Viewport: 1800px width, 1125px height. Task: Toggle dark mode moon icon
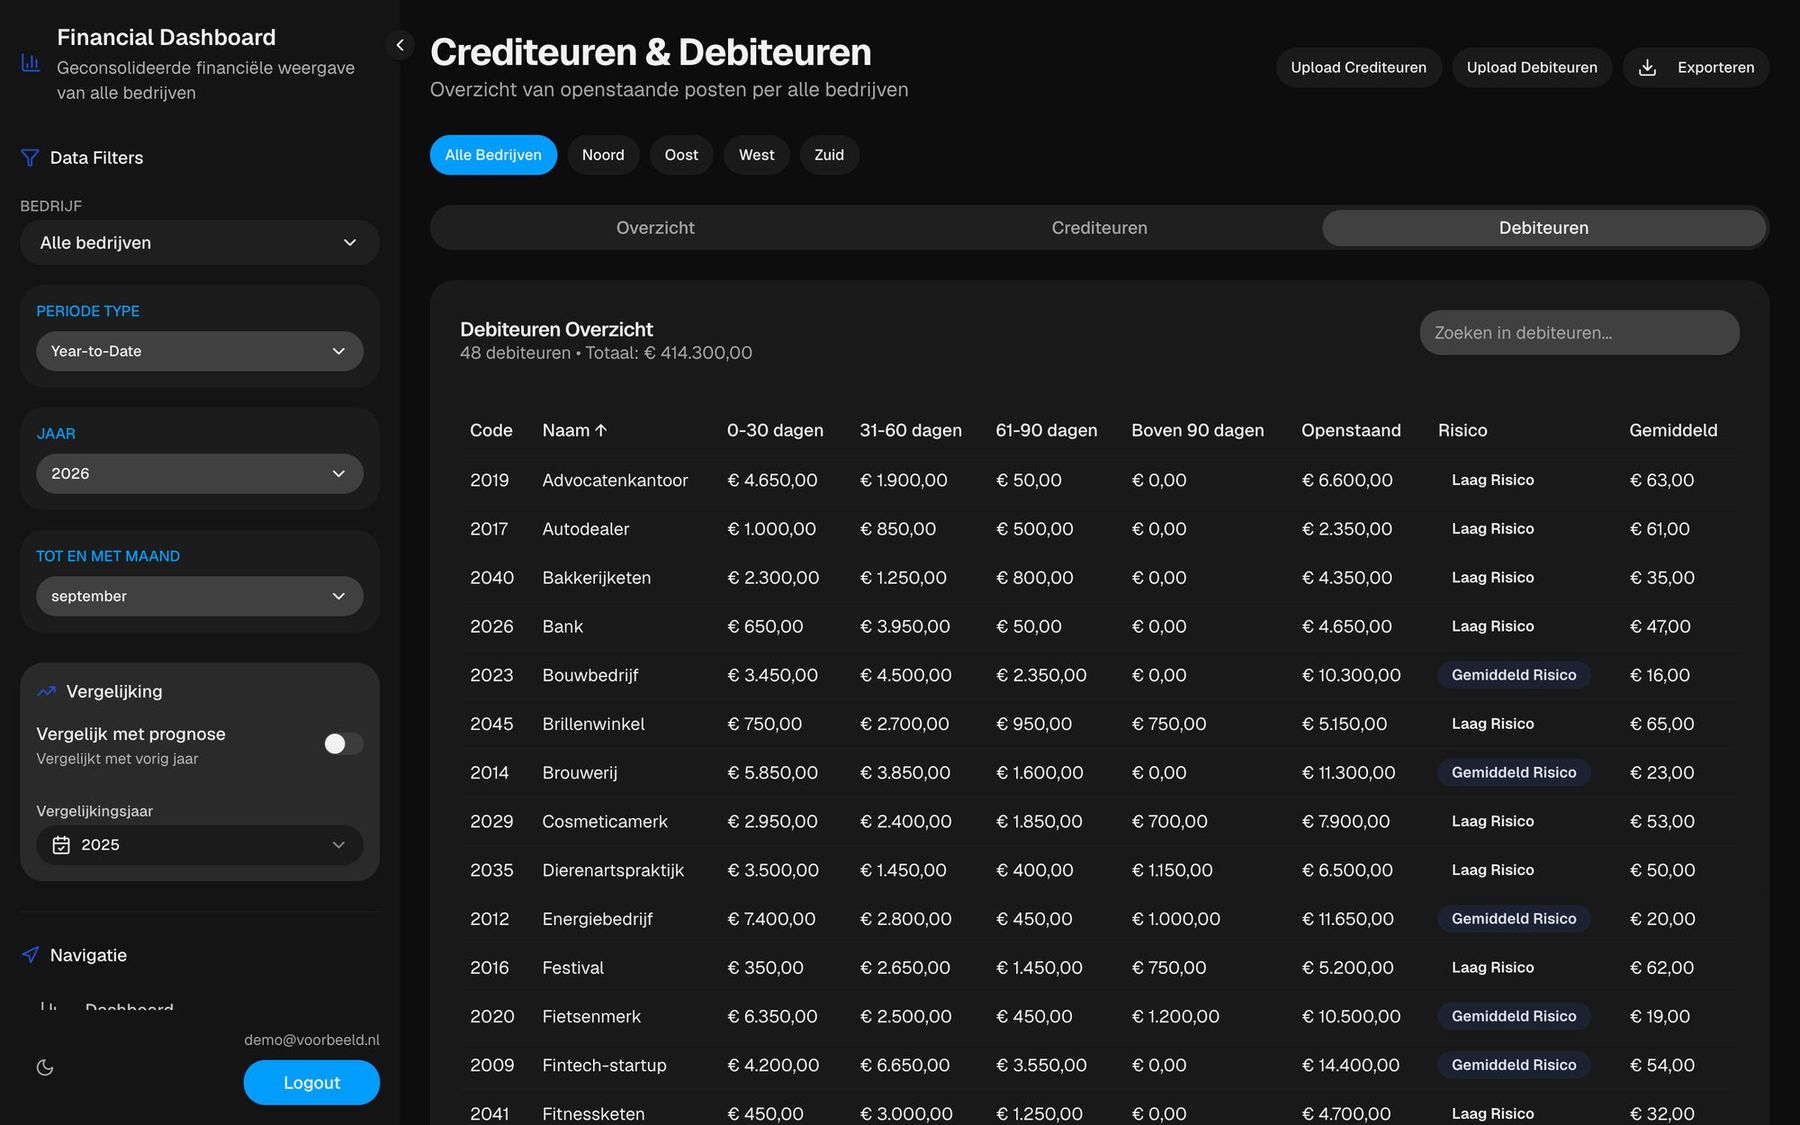coord(45,1067)
